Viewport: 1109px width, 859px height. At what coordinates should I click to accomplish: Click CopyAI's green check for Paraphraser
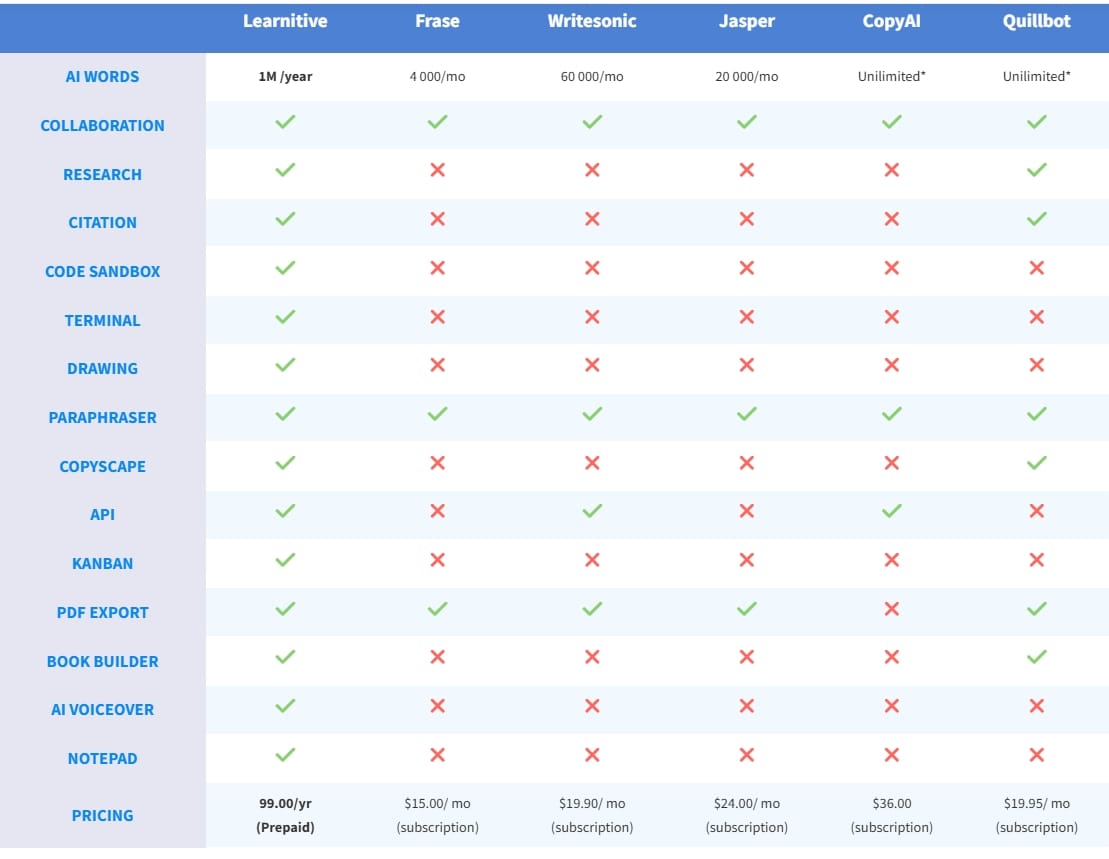891,414
